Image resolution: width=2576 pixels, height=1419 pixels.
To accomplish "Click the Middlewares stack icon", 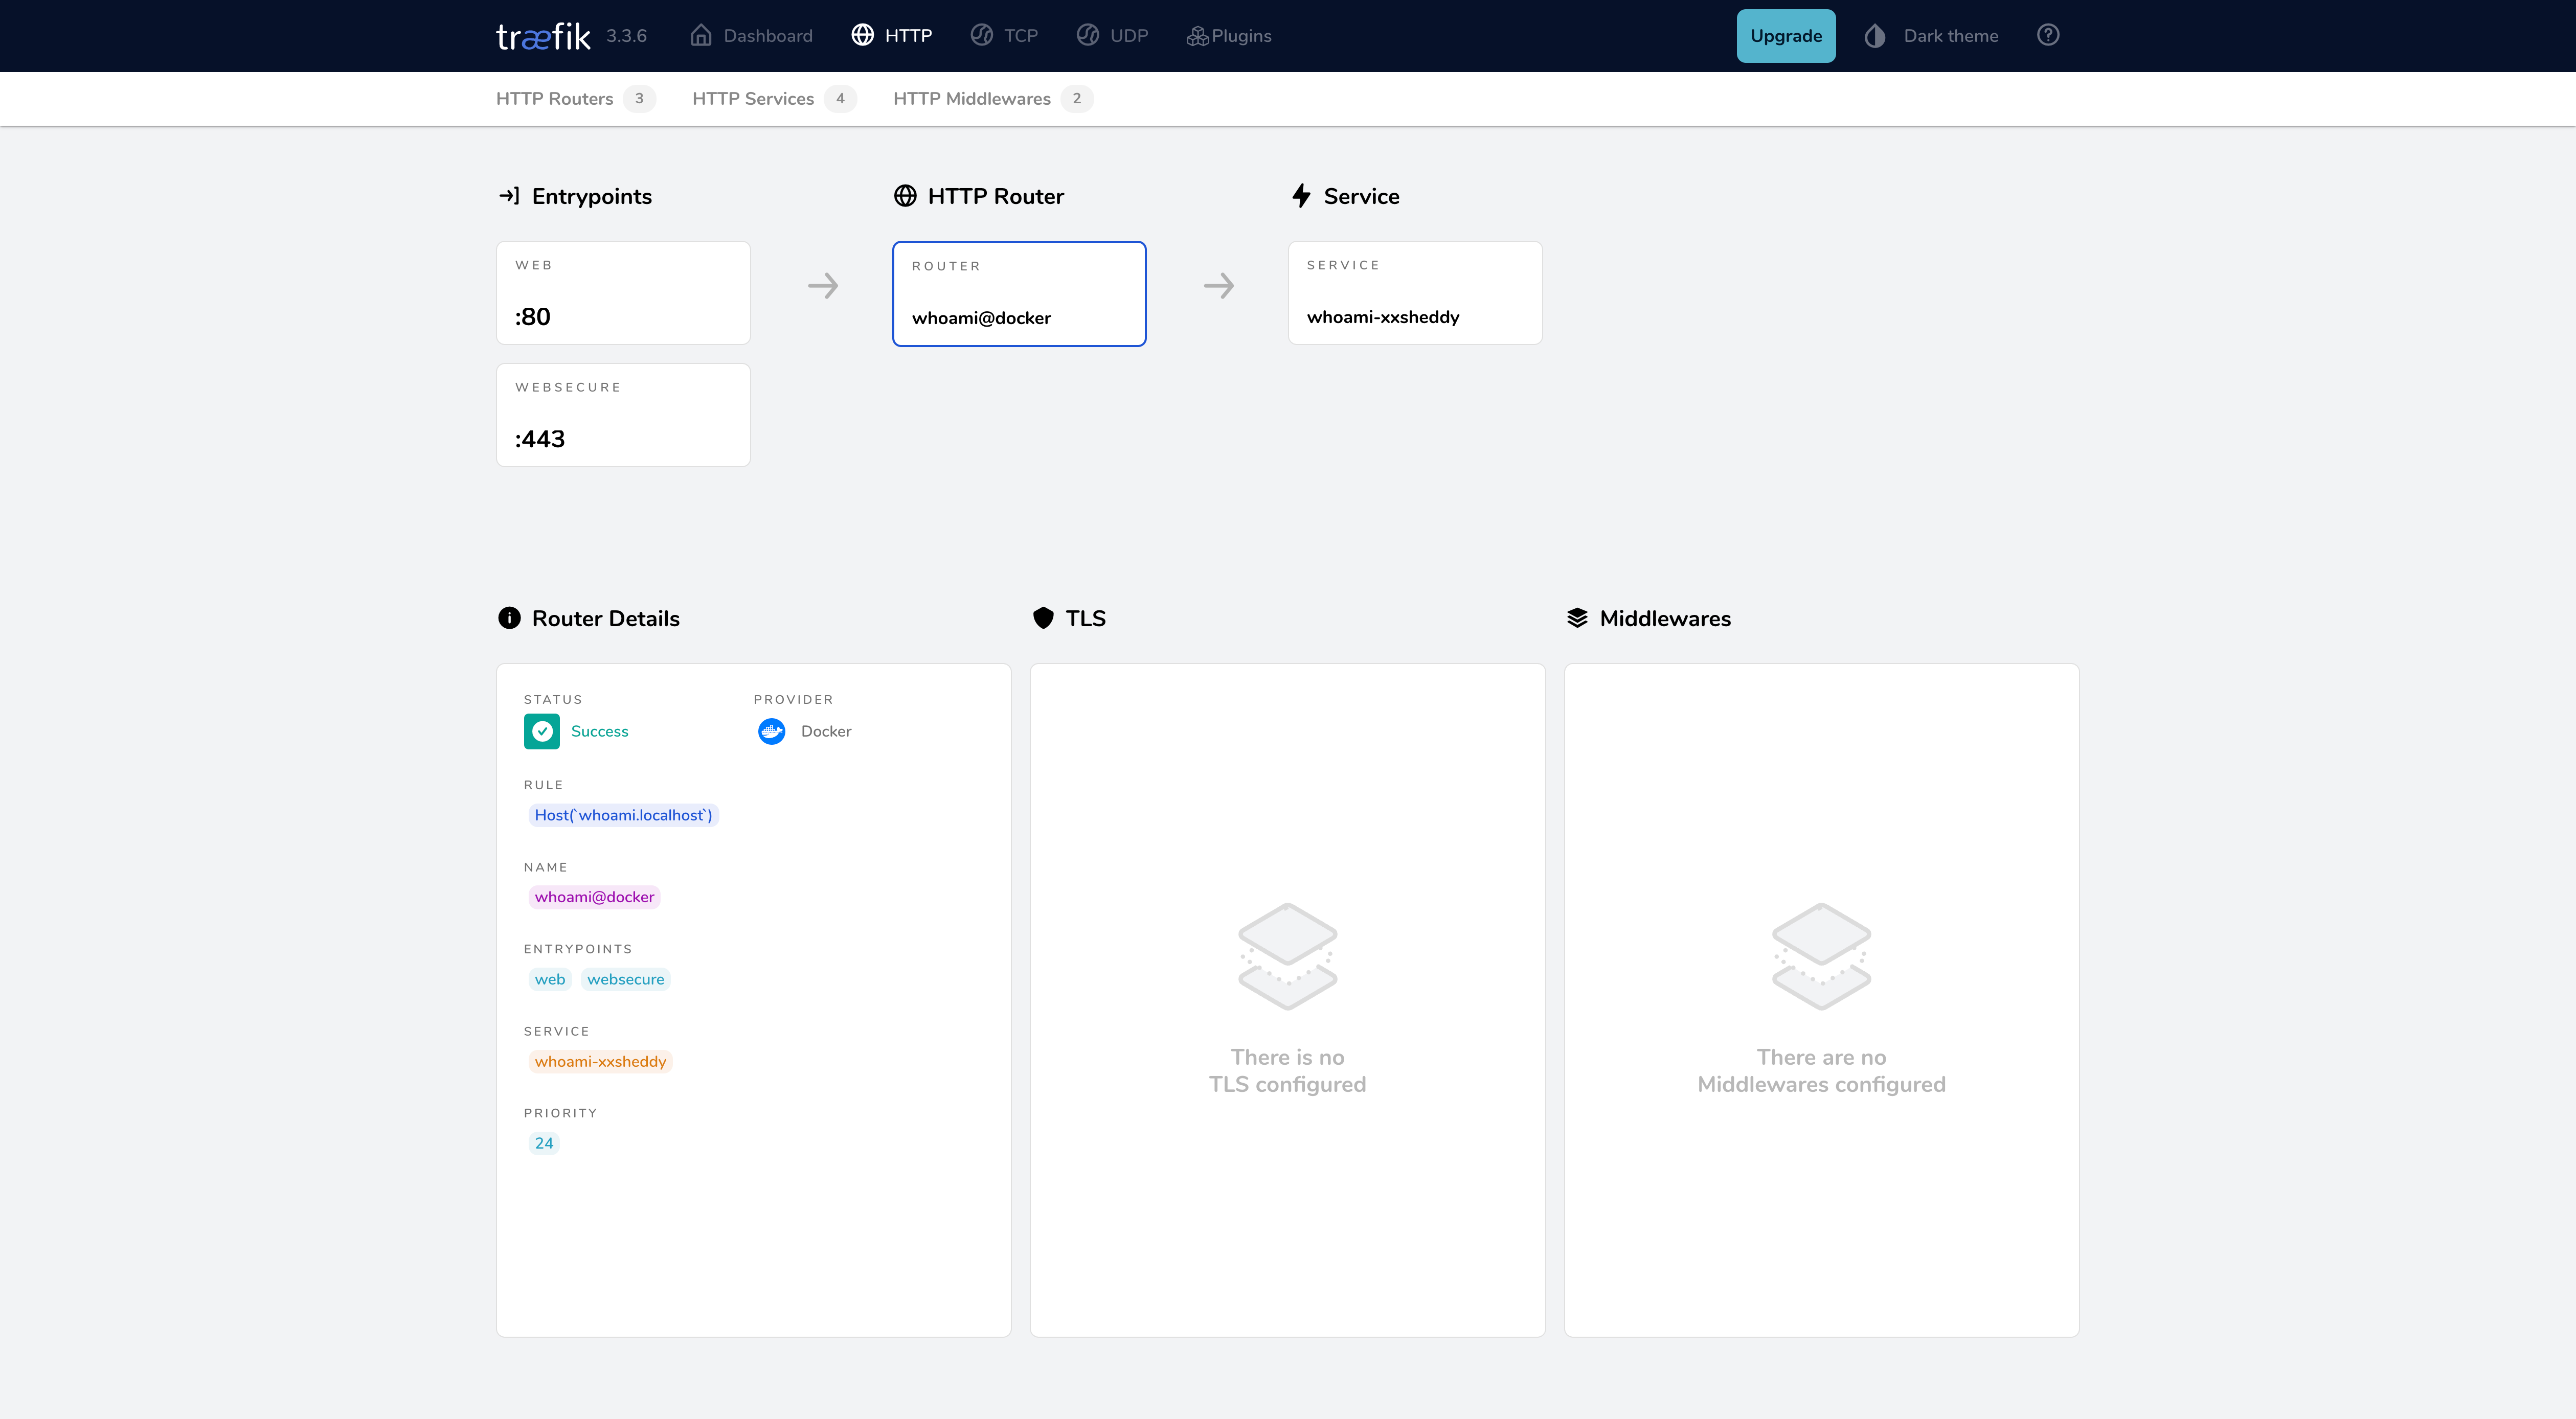I will tap(1578, 618).
